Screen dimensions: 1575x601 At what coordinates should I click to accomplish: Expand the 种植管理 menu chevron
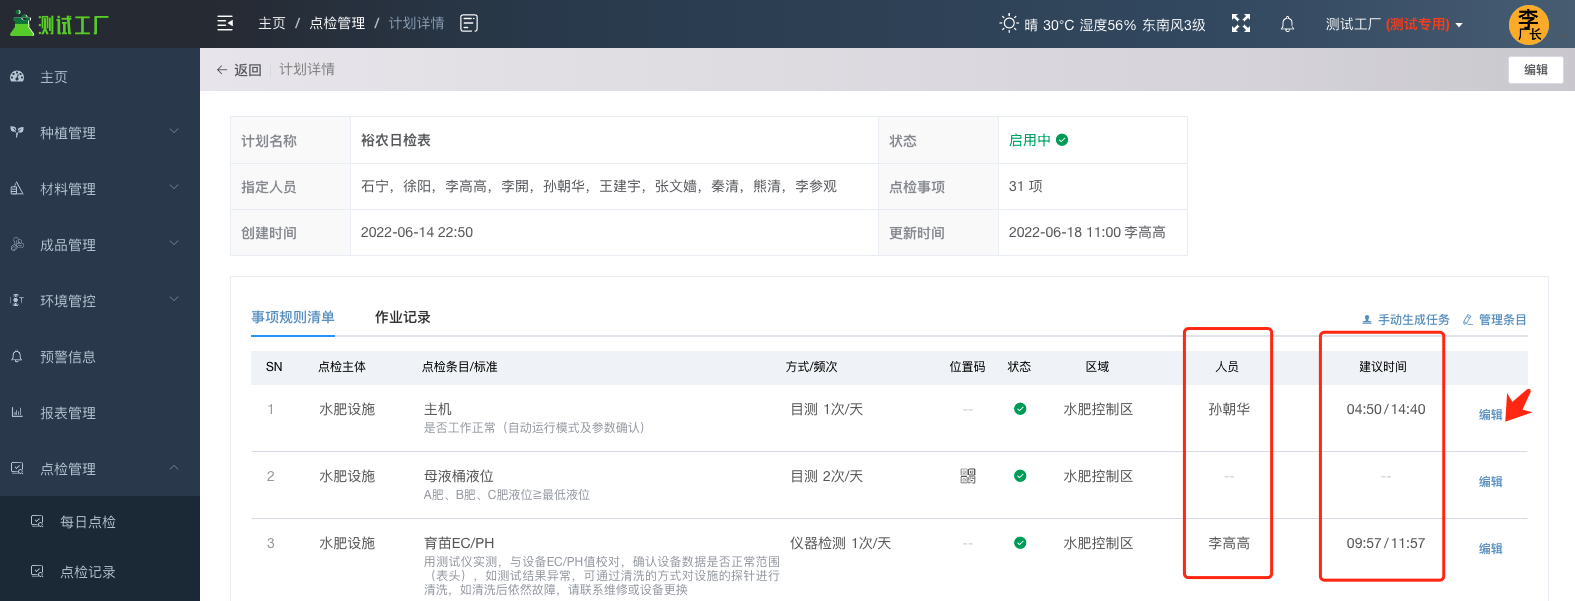click(x=174, y=131)
